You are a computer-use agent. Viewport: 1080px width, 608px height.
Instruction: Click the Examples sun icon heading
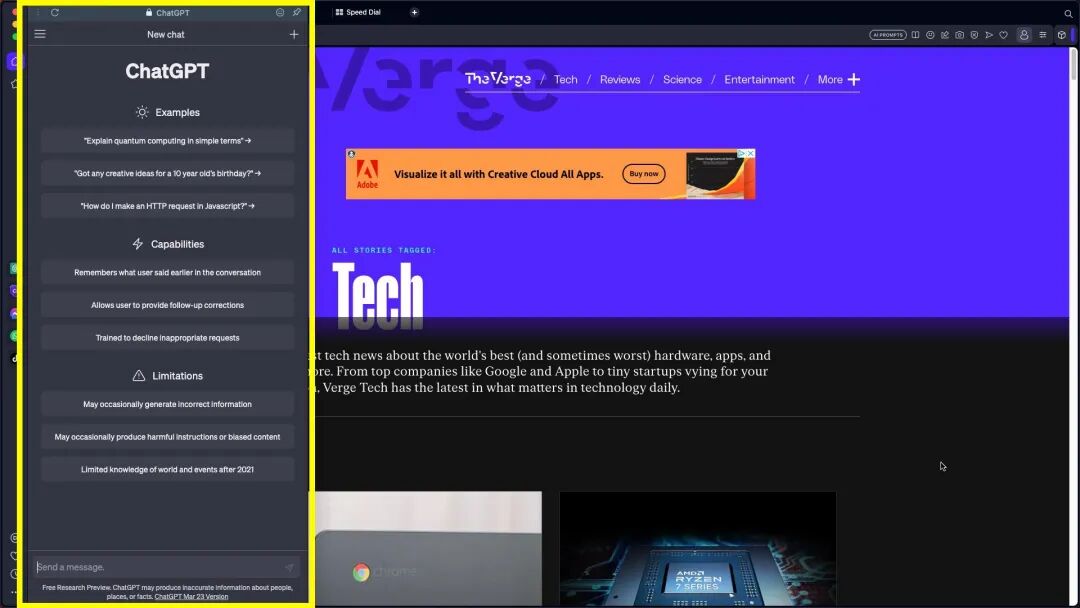tap(142, 112)
